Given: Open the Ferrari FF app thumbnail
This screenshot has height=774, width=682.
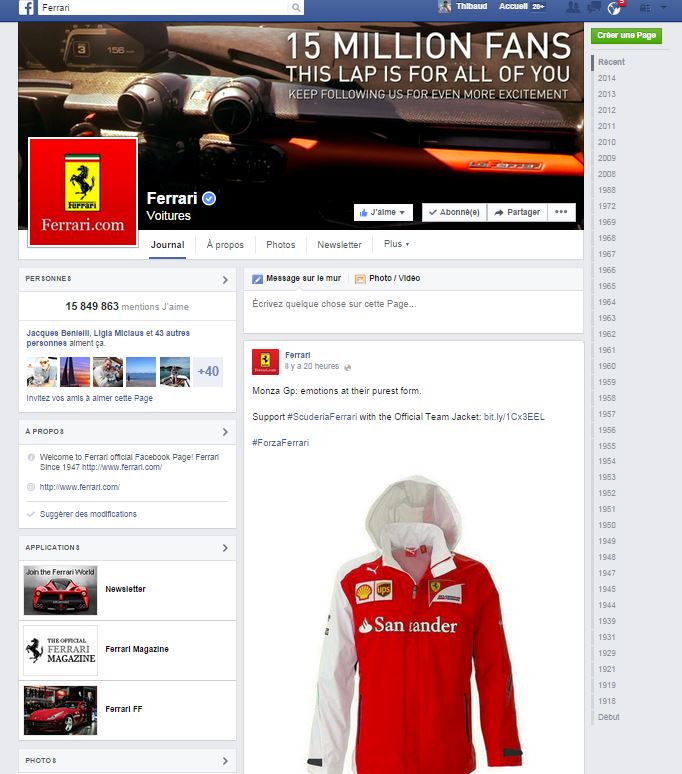Looking at the screenshot, I should click(60, 710).
